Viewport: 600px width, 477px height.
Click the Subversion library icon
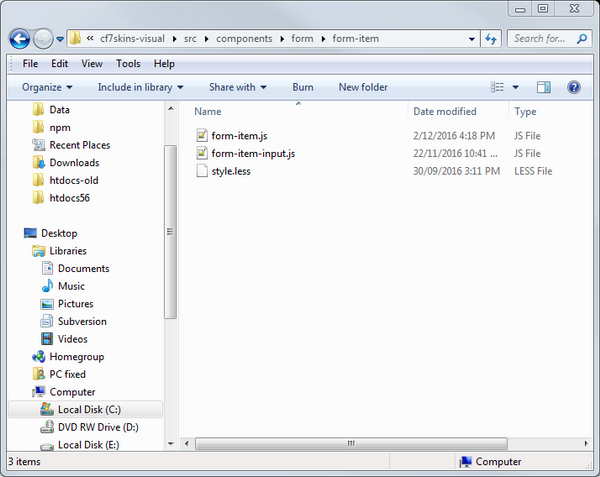pyautogui.click(x=47, y=322)
